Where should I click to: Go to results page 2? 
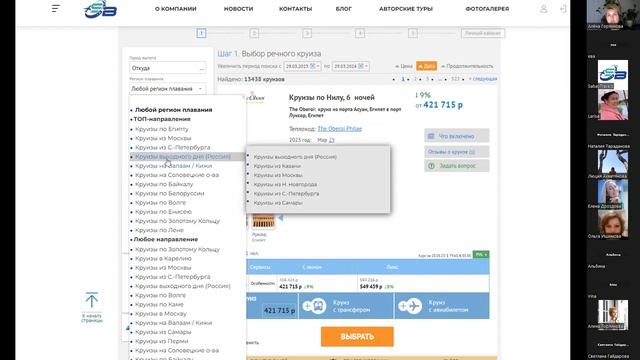pos(415,79)
